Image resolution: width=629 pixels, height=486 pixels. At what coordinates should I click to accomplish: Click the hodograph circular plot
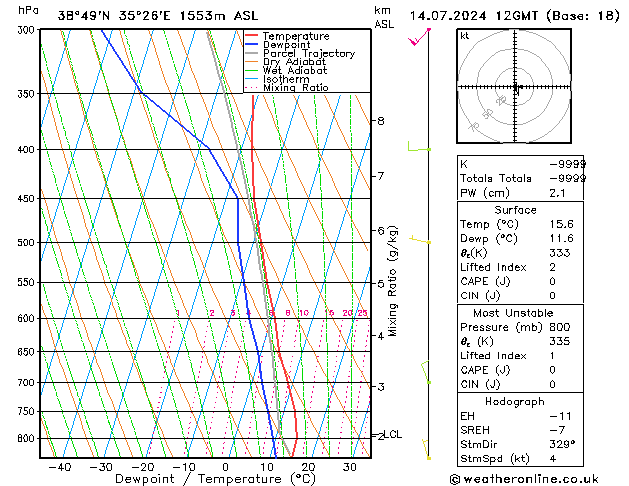click(514, 86)
